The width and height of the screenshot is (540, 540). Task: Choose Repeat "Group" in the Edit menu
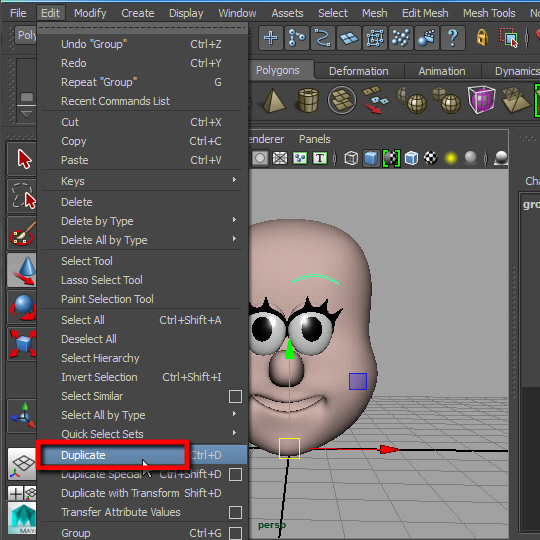coord(142,82)
